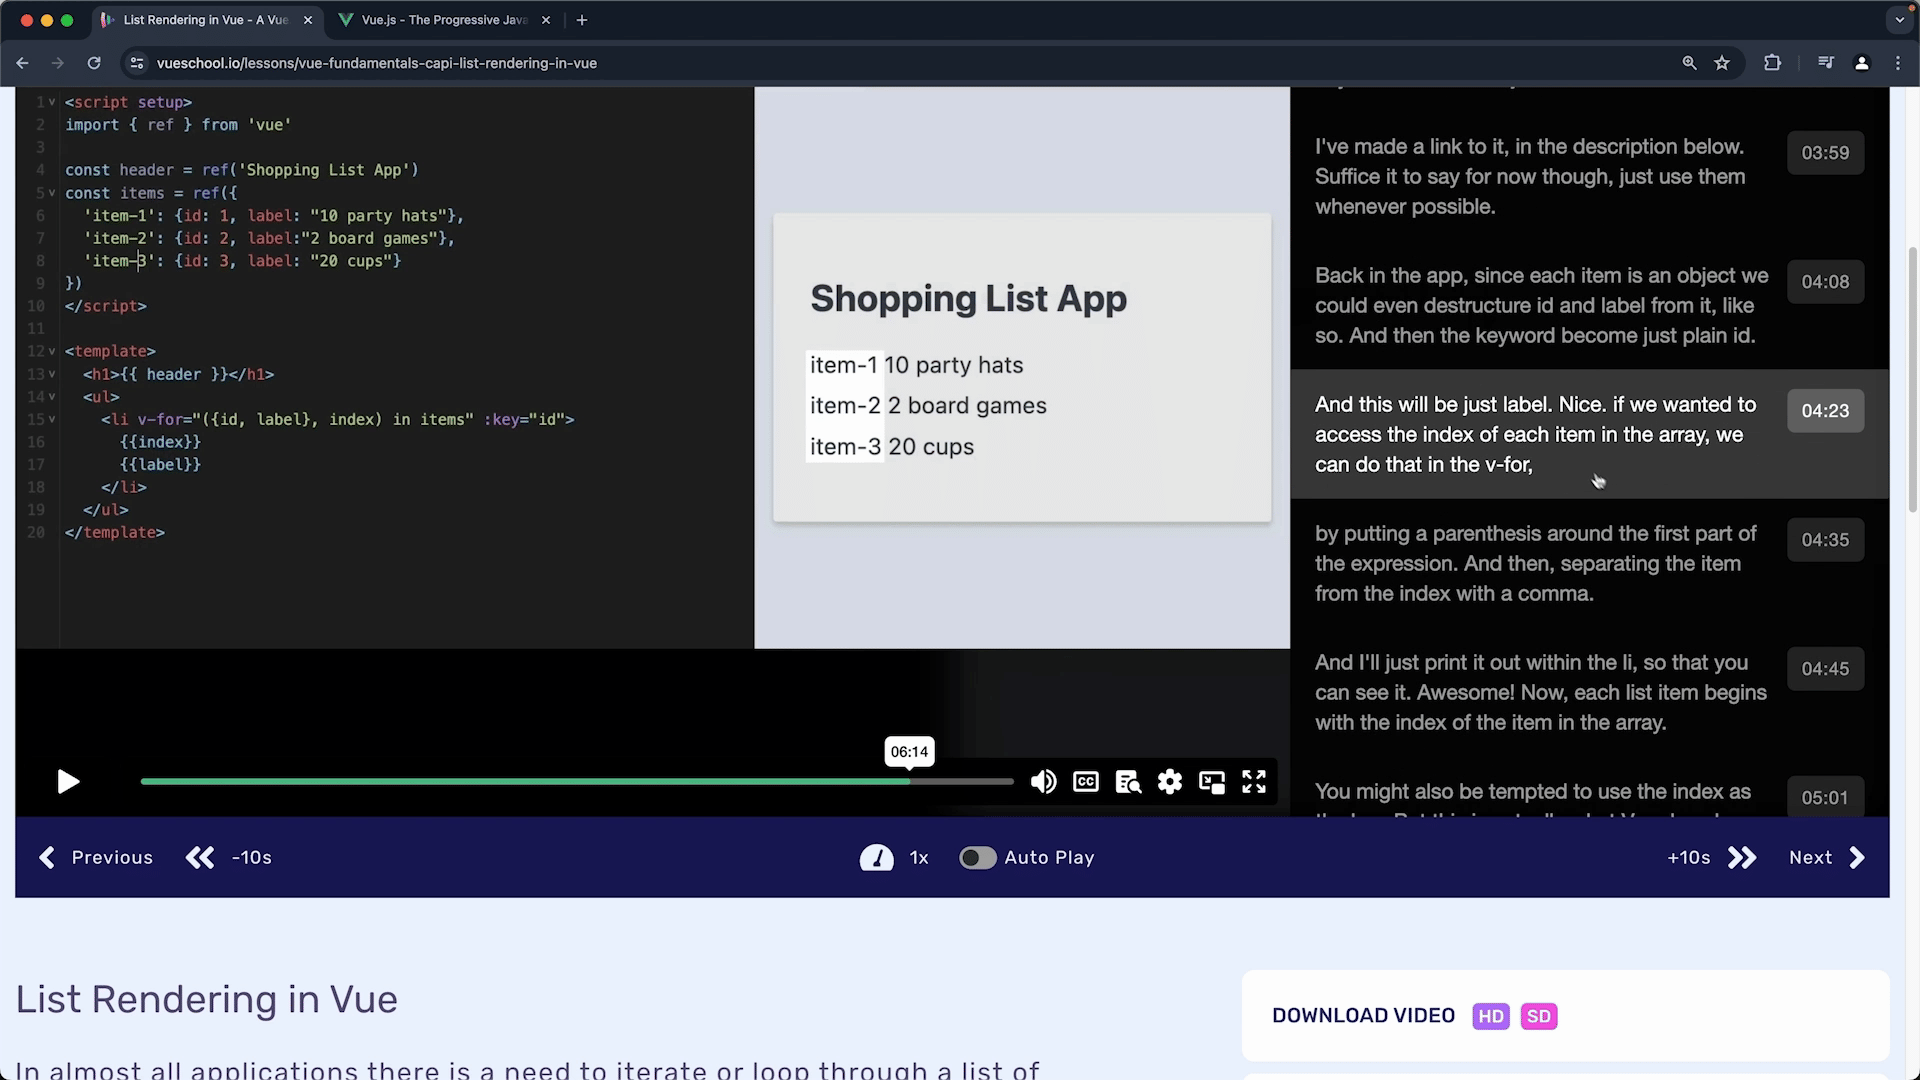Toggle closed captions CC button

click(1086, 782)
